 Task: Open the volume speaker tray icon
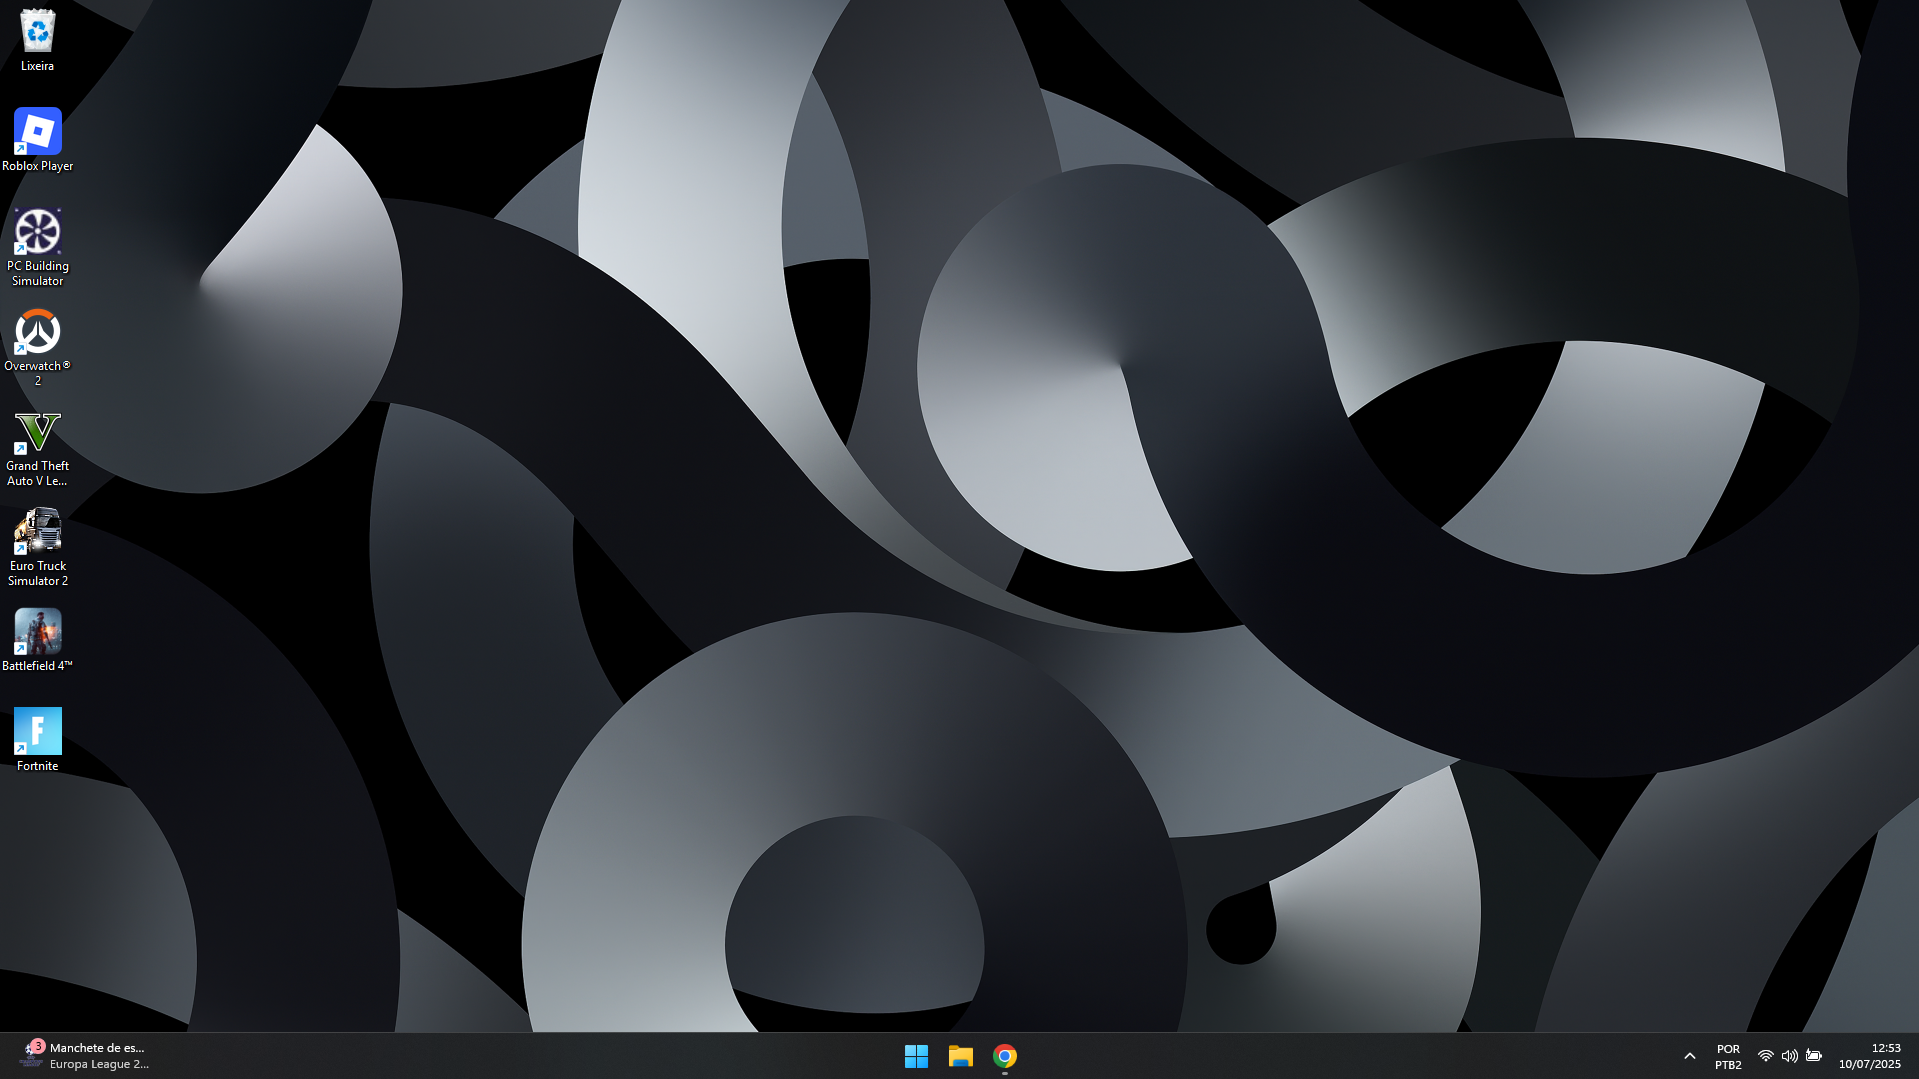[1790, 1056]
